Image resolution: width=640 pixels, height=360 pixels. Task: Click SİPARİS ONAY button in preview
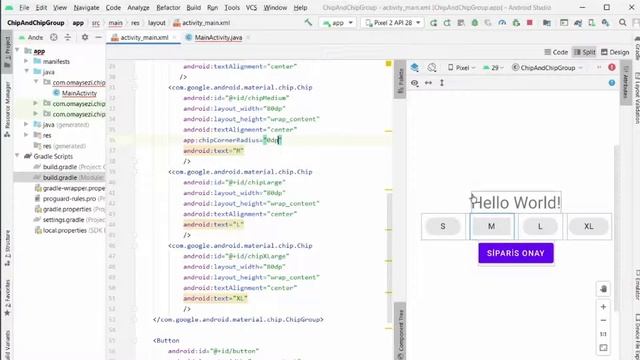[x=516, y=253]
